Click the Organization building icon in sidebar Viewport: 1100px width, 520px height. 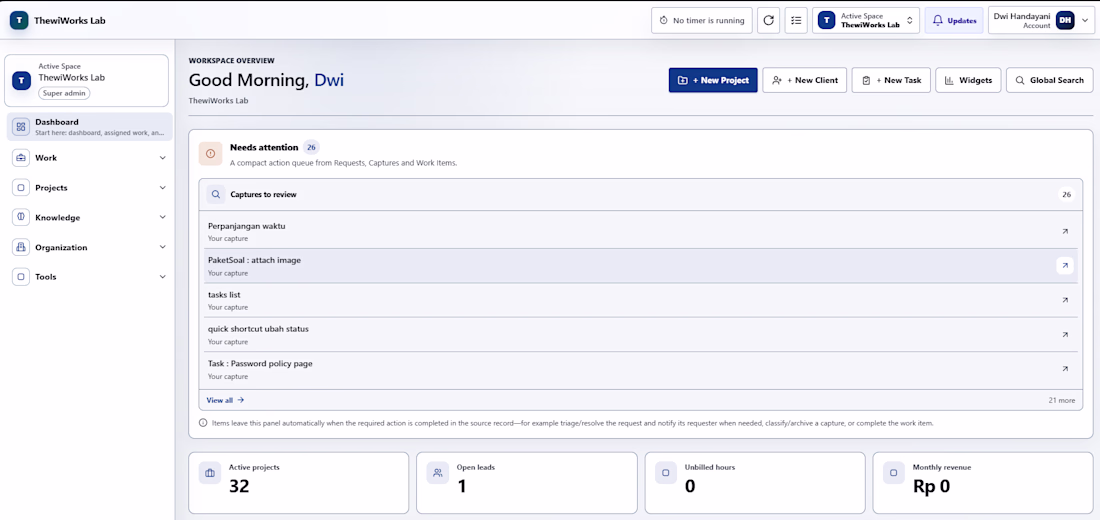click(x=21, y=247)
